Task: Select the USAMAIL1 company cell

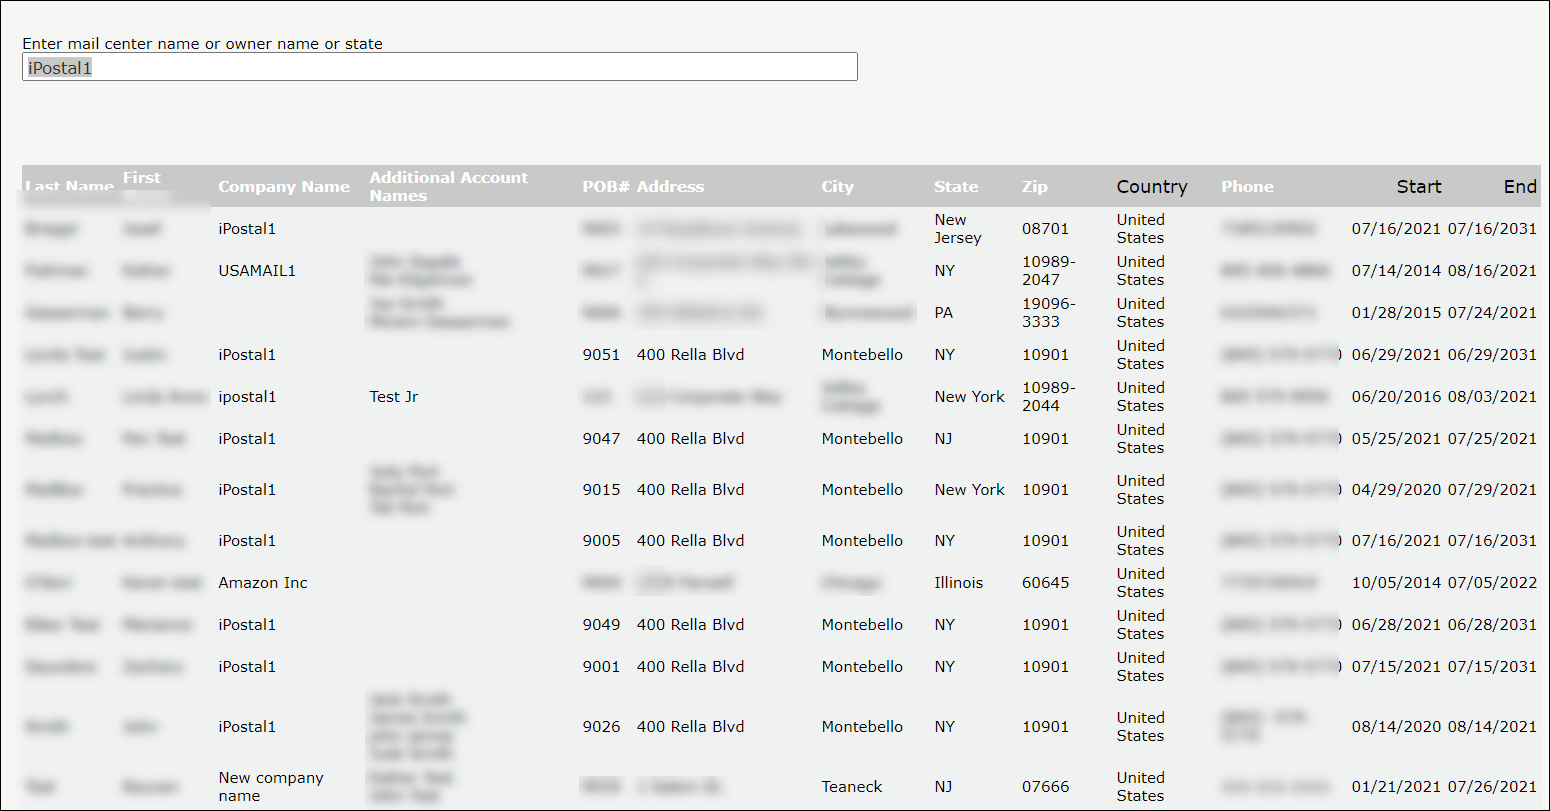Action: click(x=257, y=271)
